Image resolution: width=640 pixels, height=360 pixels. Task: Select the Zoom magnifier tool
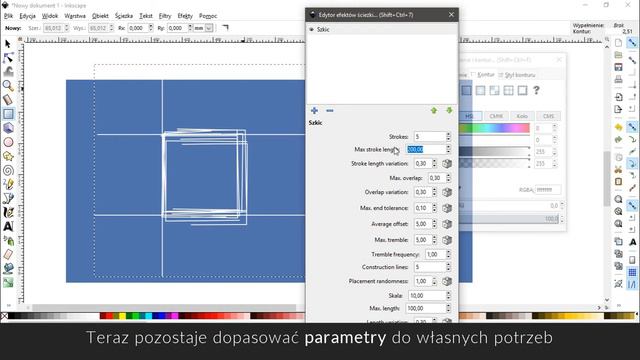(8, 86)
